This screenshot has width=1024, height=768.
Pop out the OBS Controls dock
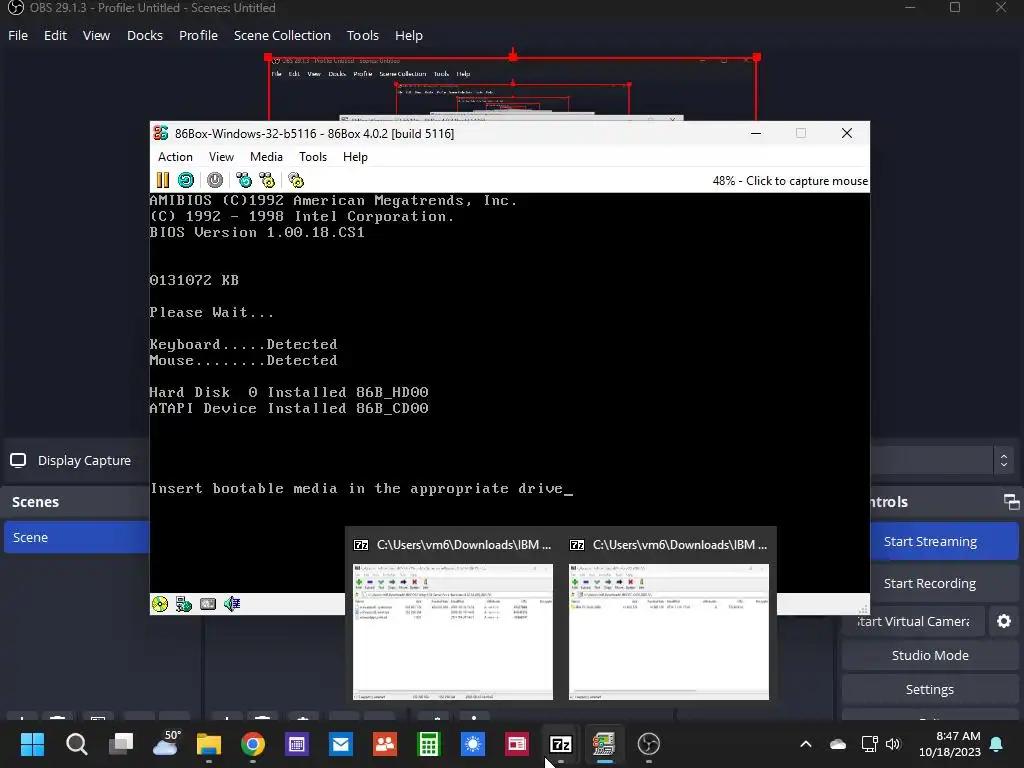(1012, 502)
